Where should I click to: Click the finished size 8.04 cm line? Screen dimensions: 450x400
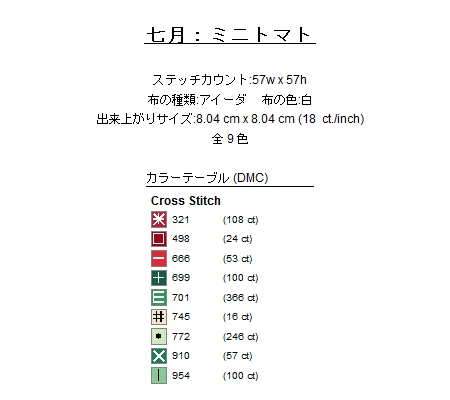point(230,119)
